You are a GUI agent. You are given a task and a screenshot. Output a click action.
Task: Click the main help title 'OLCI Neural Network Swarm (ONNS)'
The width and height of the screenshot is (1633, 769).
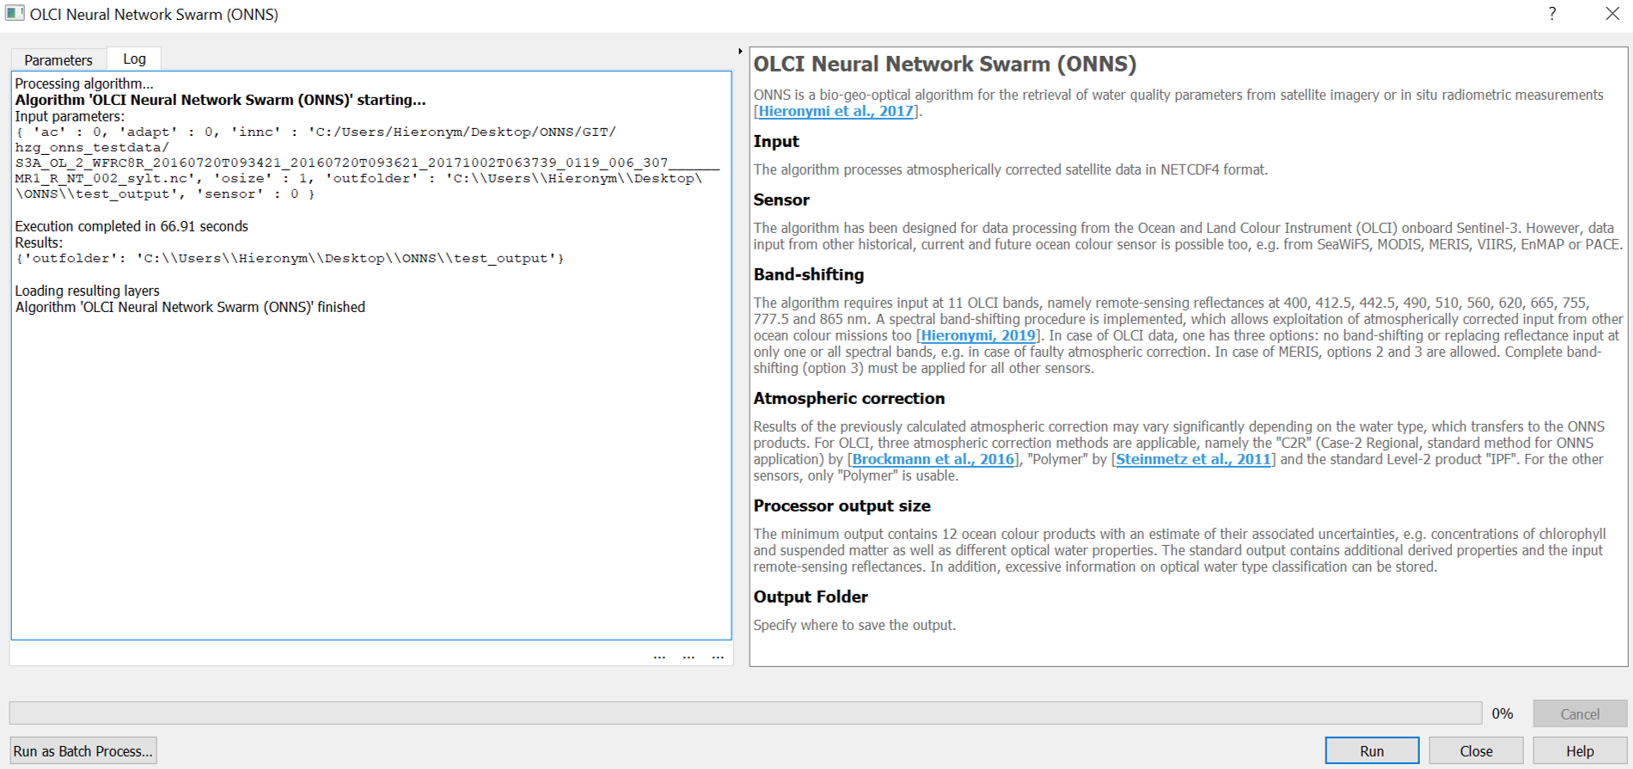pyautogui.click(x=944, y=65)
